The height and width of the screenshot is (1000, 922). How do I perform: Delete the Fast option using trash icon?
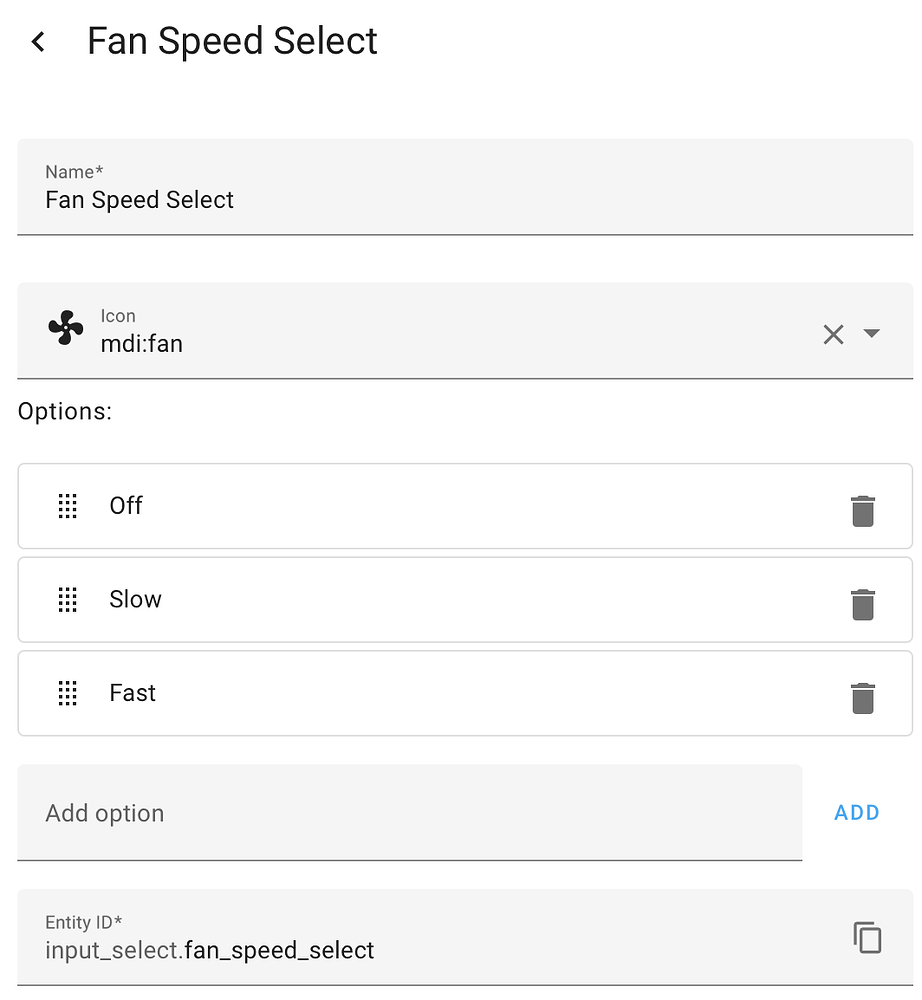point(863,697)
